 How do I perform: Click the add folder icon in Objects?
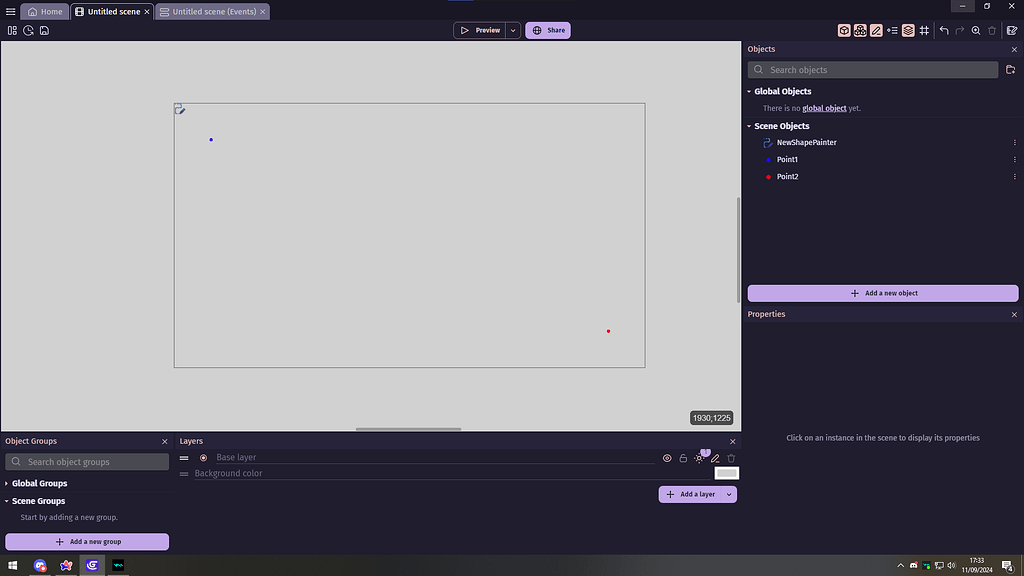(1010, 70)
